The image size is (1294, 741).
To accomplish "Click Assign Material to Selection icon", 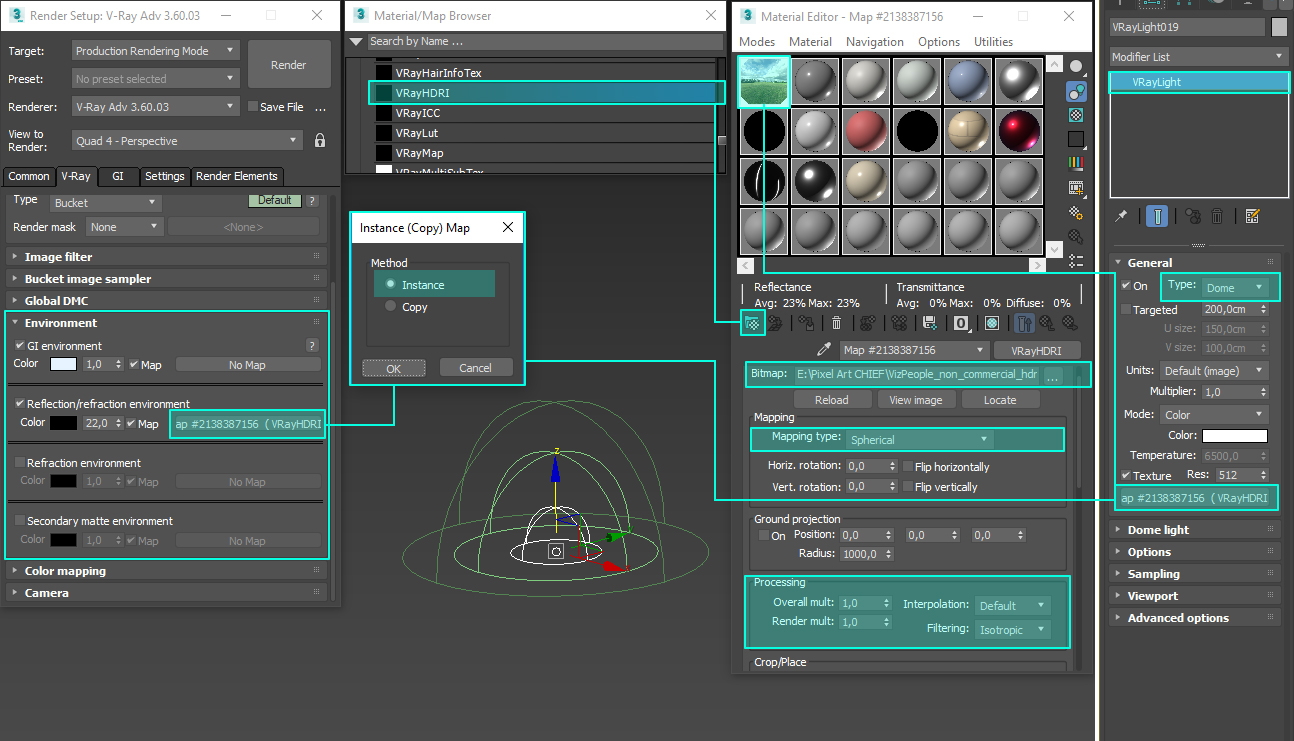I will [x=806, y=323].
